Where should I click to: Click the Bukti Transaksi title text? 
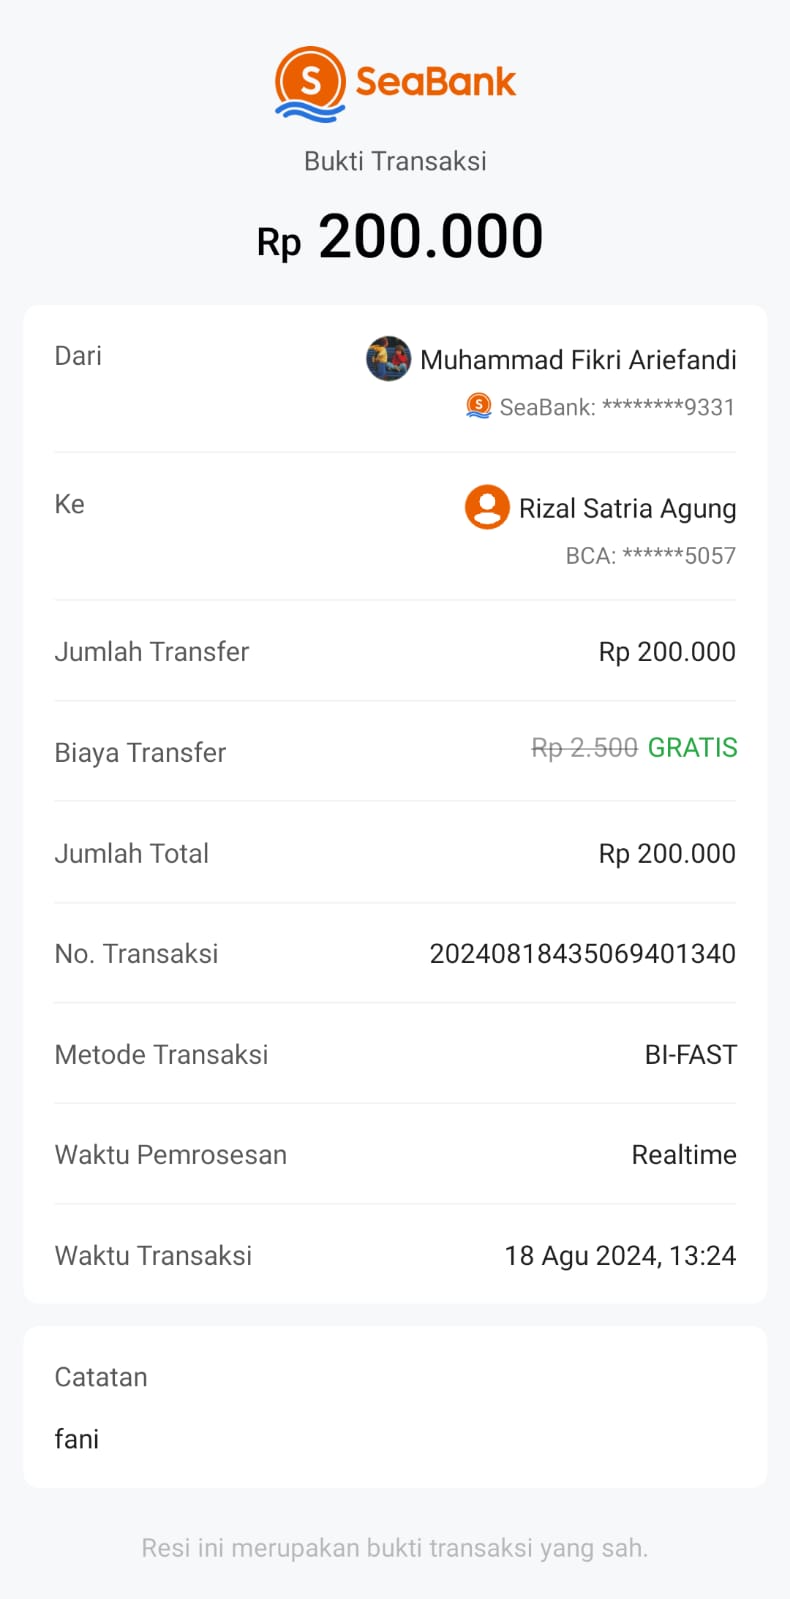[x=395, y=161]
